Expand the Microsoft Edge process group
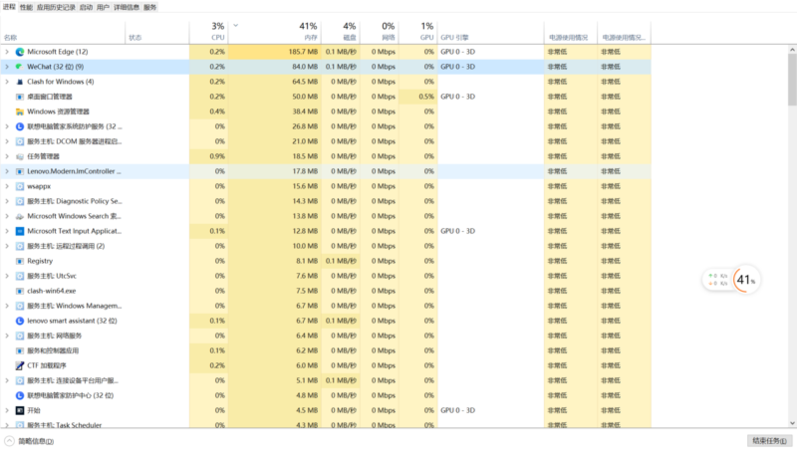Image resolution: width=797 pixels, height=454 pixels. click(7, 51)
